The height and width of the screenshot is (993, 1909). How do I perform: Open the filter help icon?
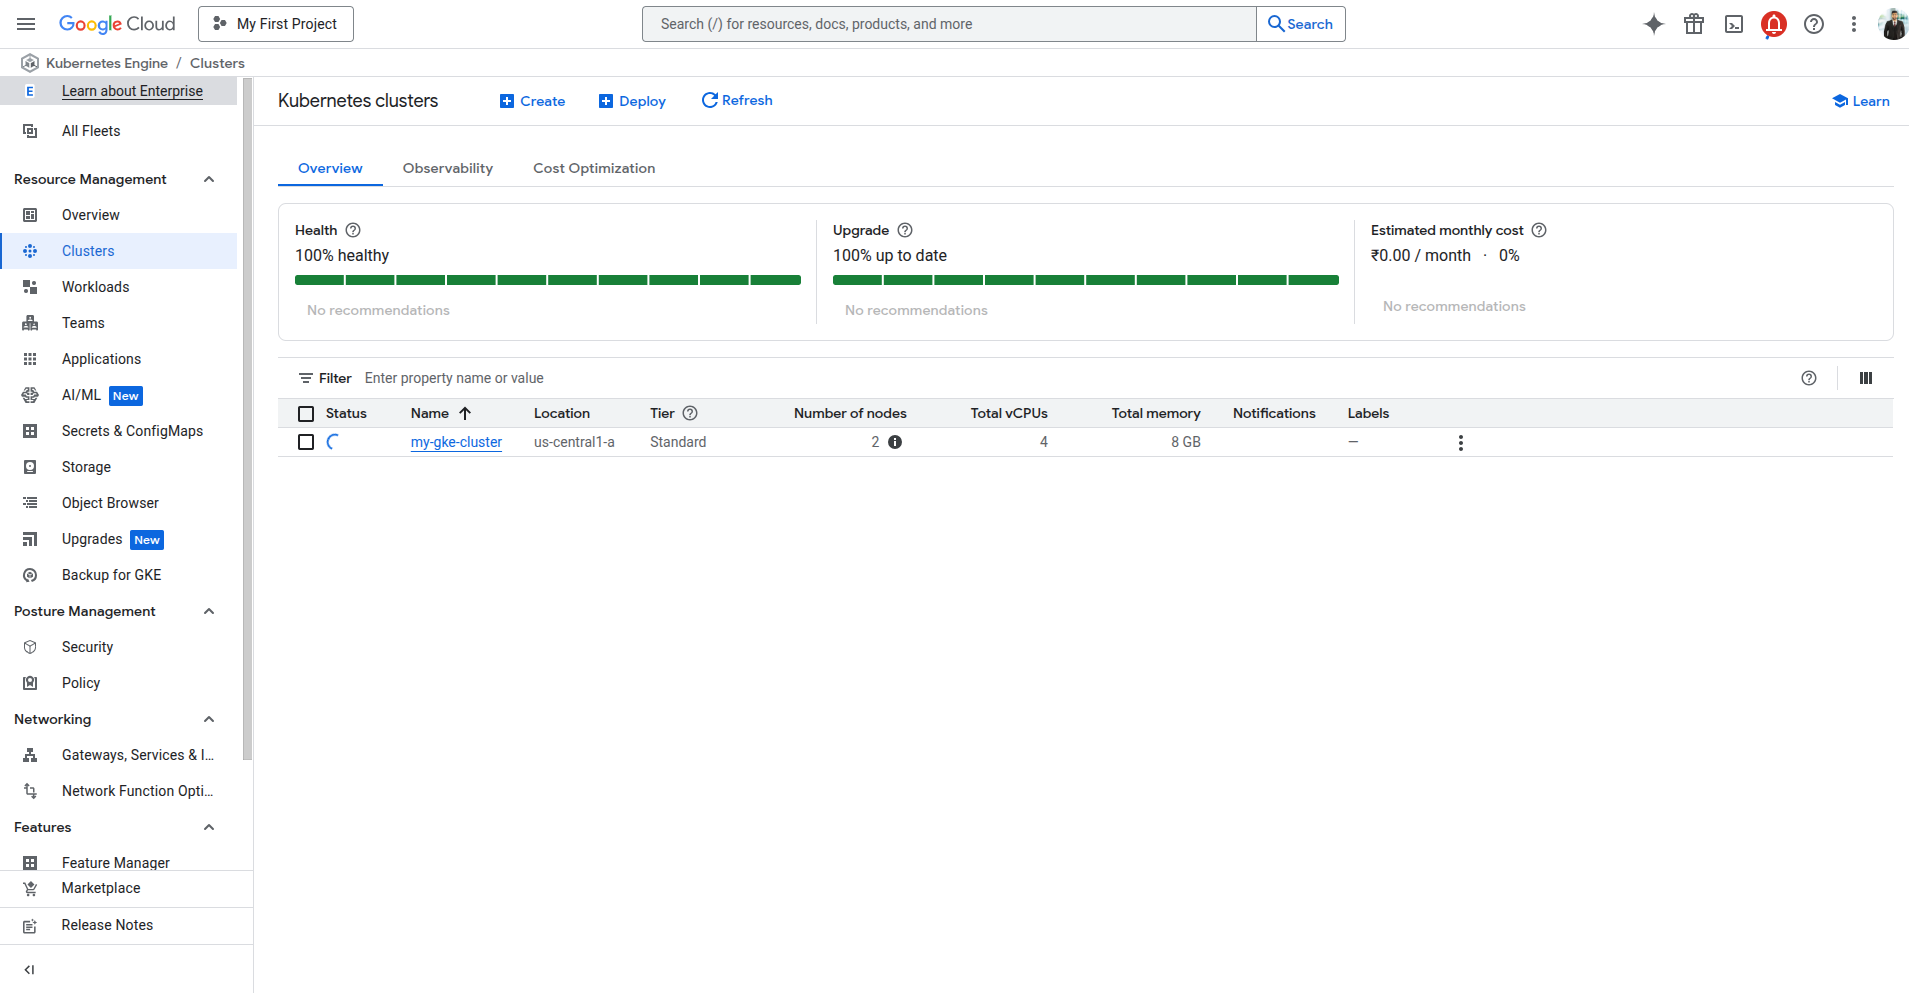coord(1809,378)
